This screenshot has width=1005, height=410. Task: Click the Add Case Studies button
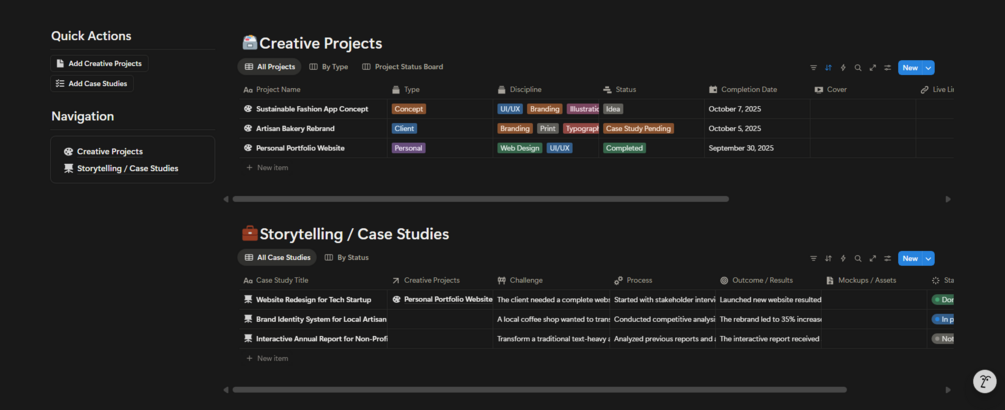[92, 83]
